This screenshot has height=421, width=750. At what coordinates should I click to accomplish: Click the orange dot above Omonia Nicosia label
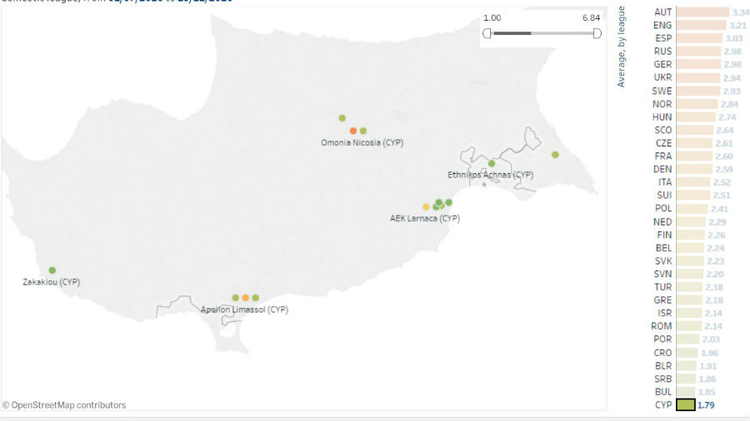(x=353, y=131)
